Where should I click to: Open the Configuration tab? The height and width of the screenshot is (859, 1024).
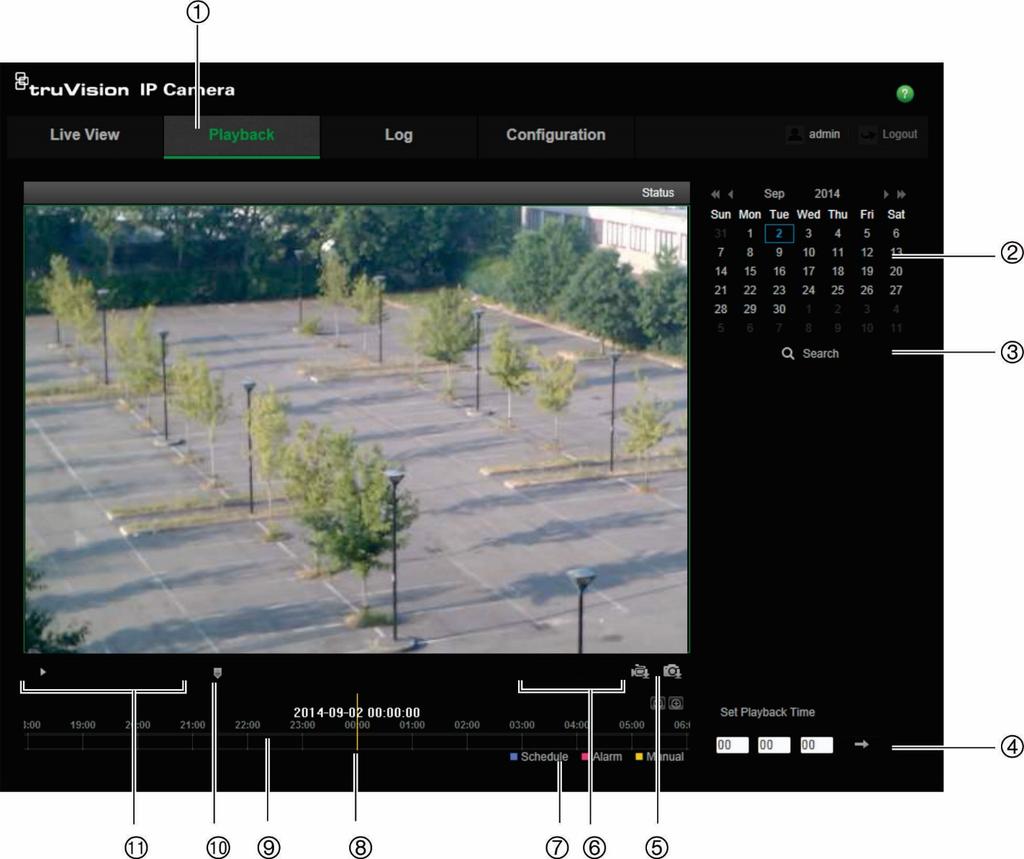click(x=556, y=135)
